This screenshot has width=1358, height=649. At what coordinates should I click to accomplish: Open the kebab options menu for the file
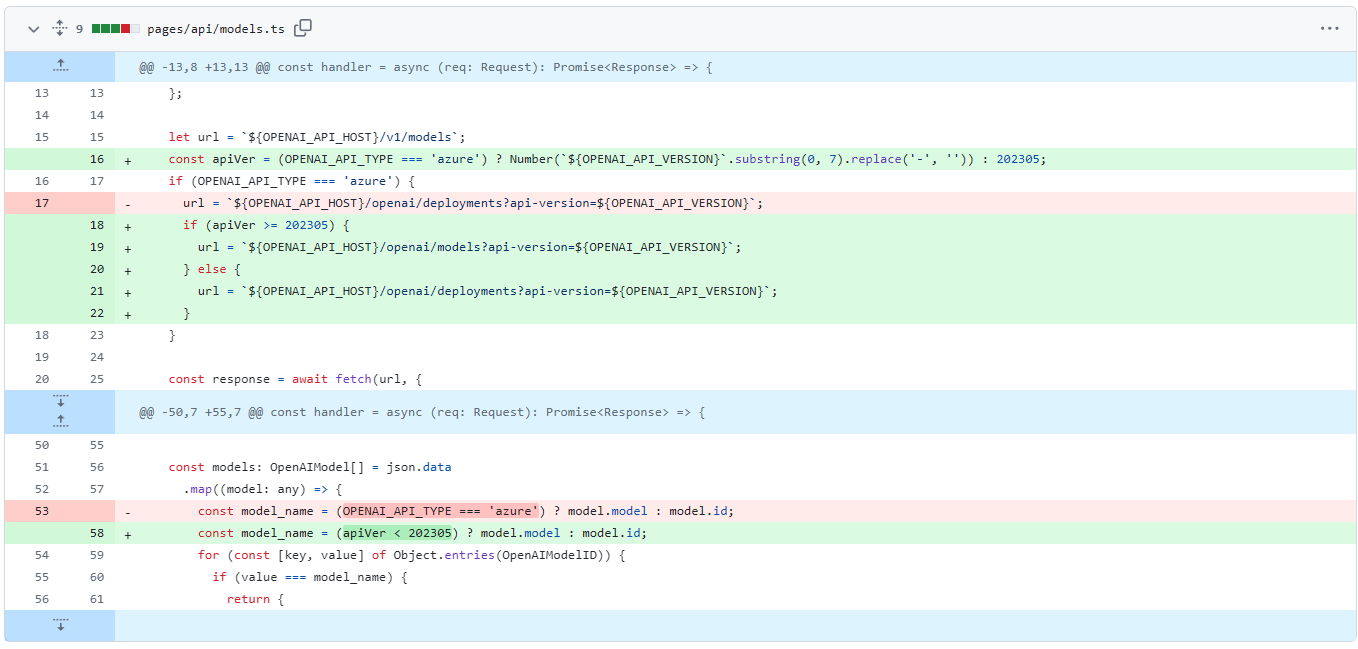(x=1329, y=29)
